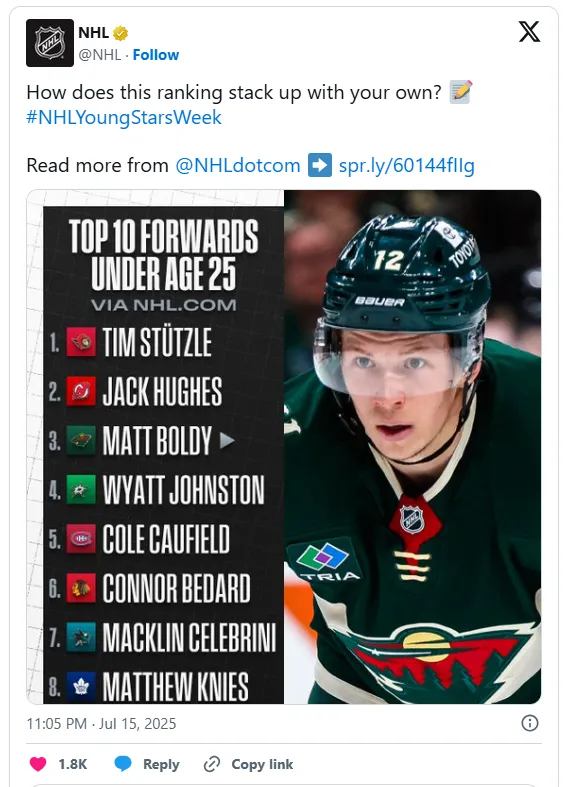Open the Matt Boldy player photo
Image resolution: width=569 pixels, height=787 pixels.
click(x=412, y=447)
